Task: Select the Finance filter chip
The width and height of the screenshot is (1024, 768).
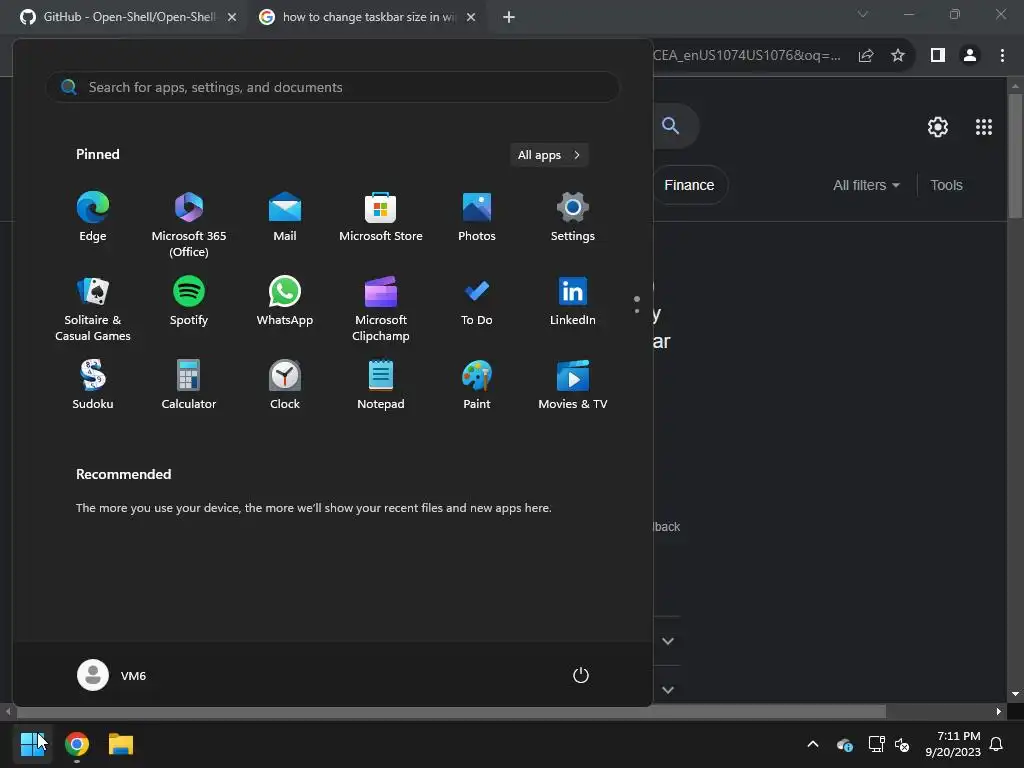Action: tap(690, 185)
